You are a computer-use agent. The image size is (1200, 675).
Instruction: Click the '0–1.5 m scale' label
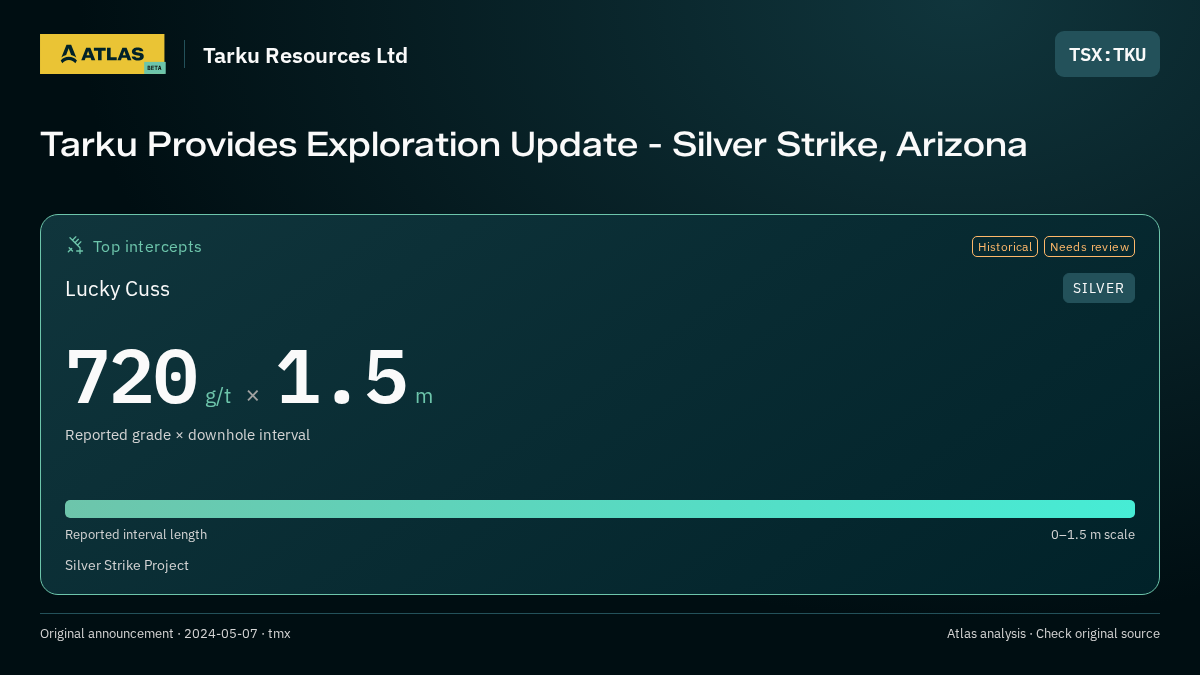tap(1092, 534)
